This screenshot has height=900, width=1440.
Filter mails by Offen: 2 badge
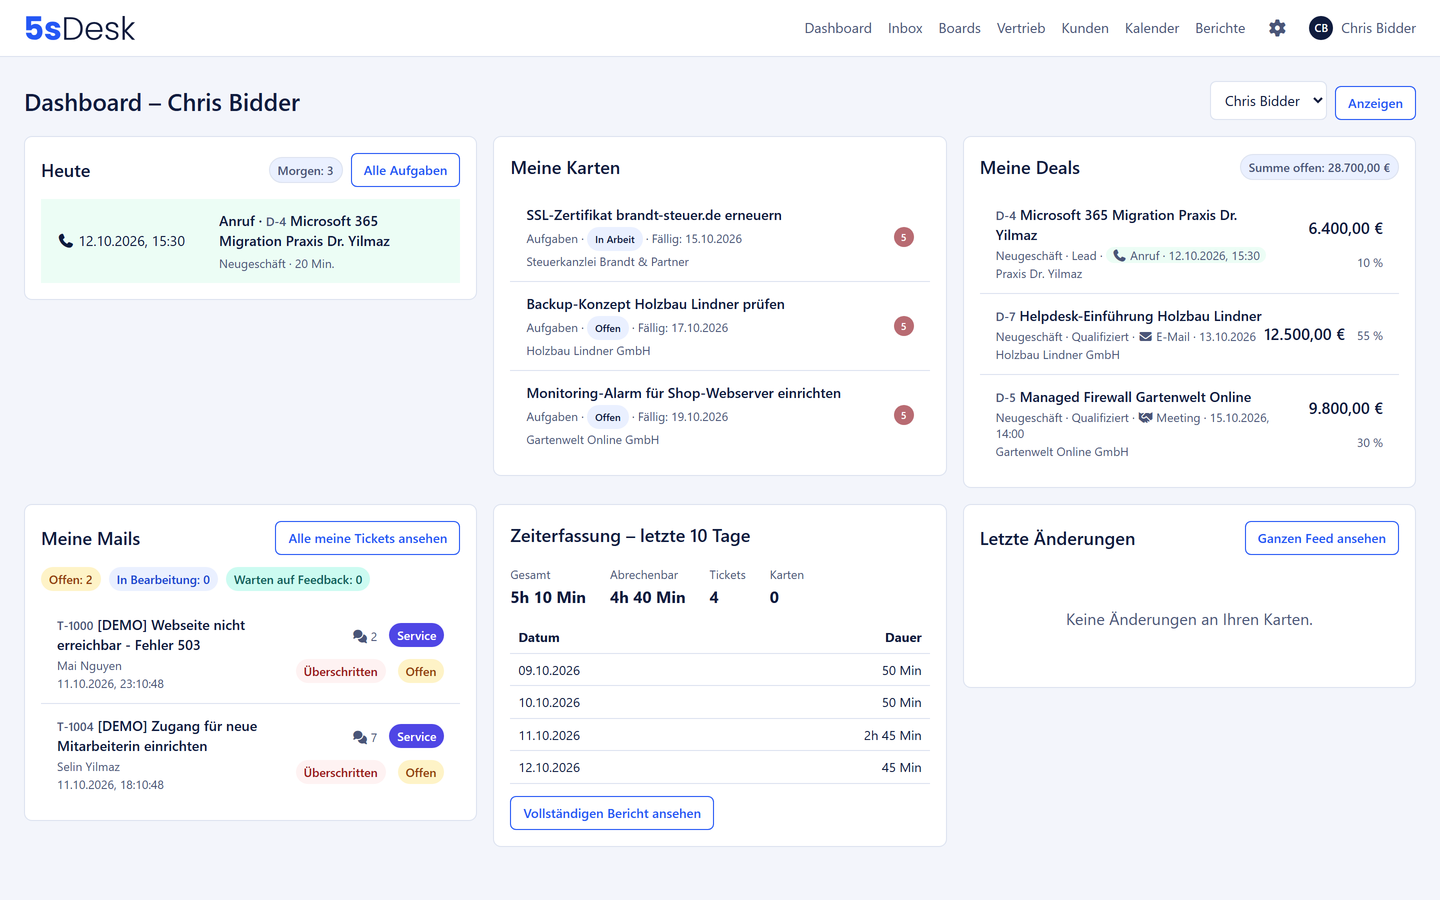click(x=71, y=579)
